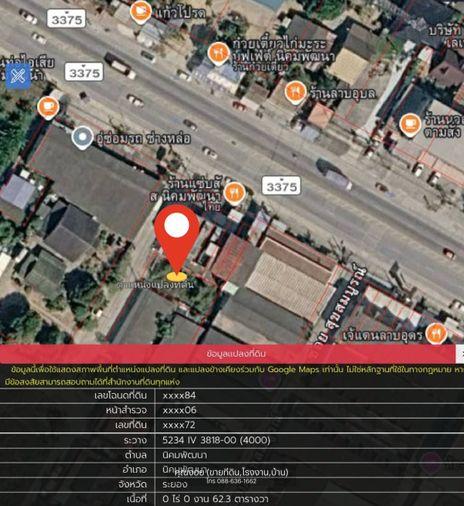Click the coffee marker below measuring tool
The image size is (464, 506).
click(48, 108)
